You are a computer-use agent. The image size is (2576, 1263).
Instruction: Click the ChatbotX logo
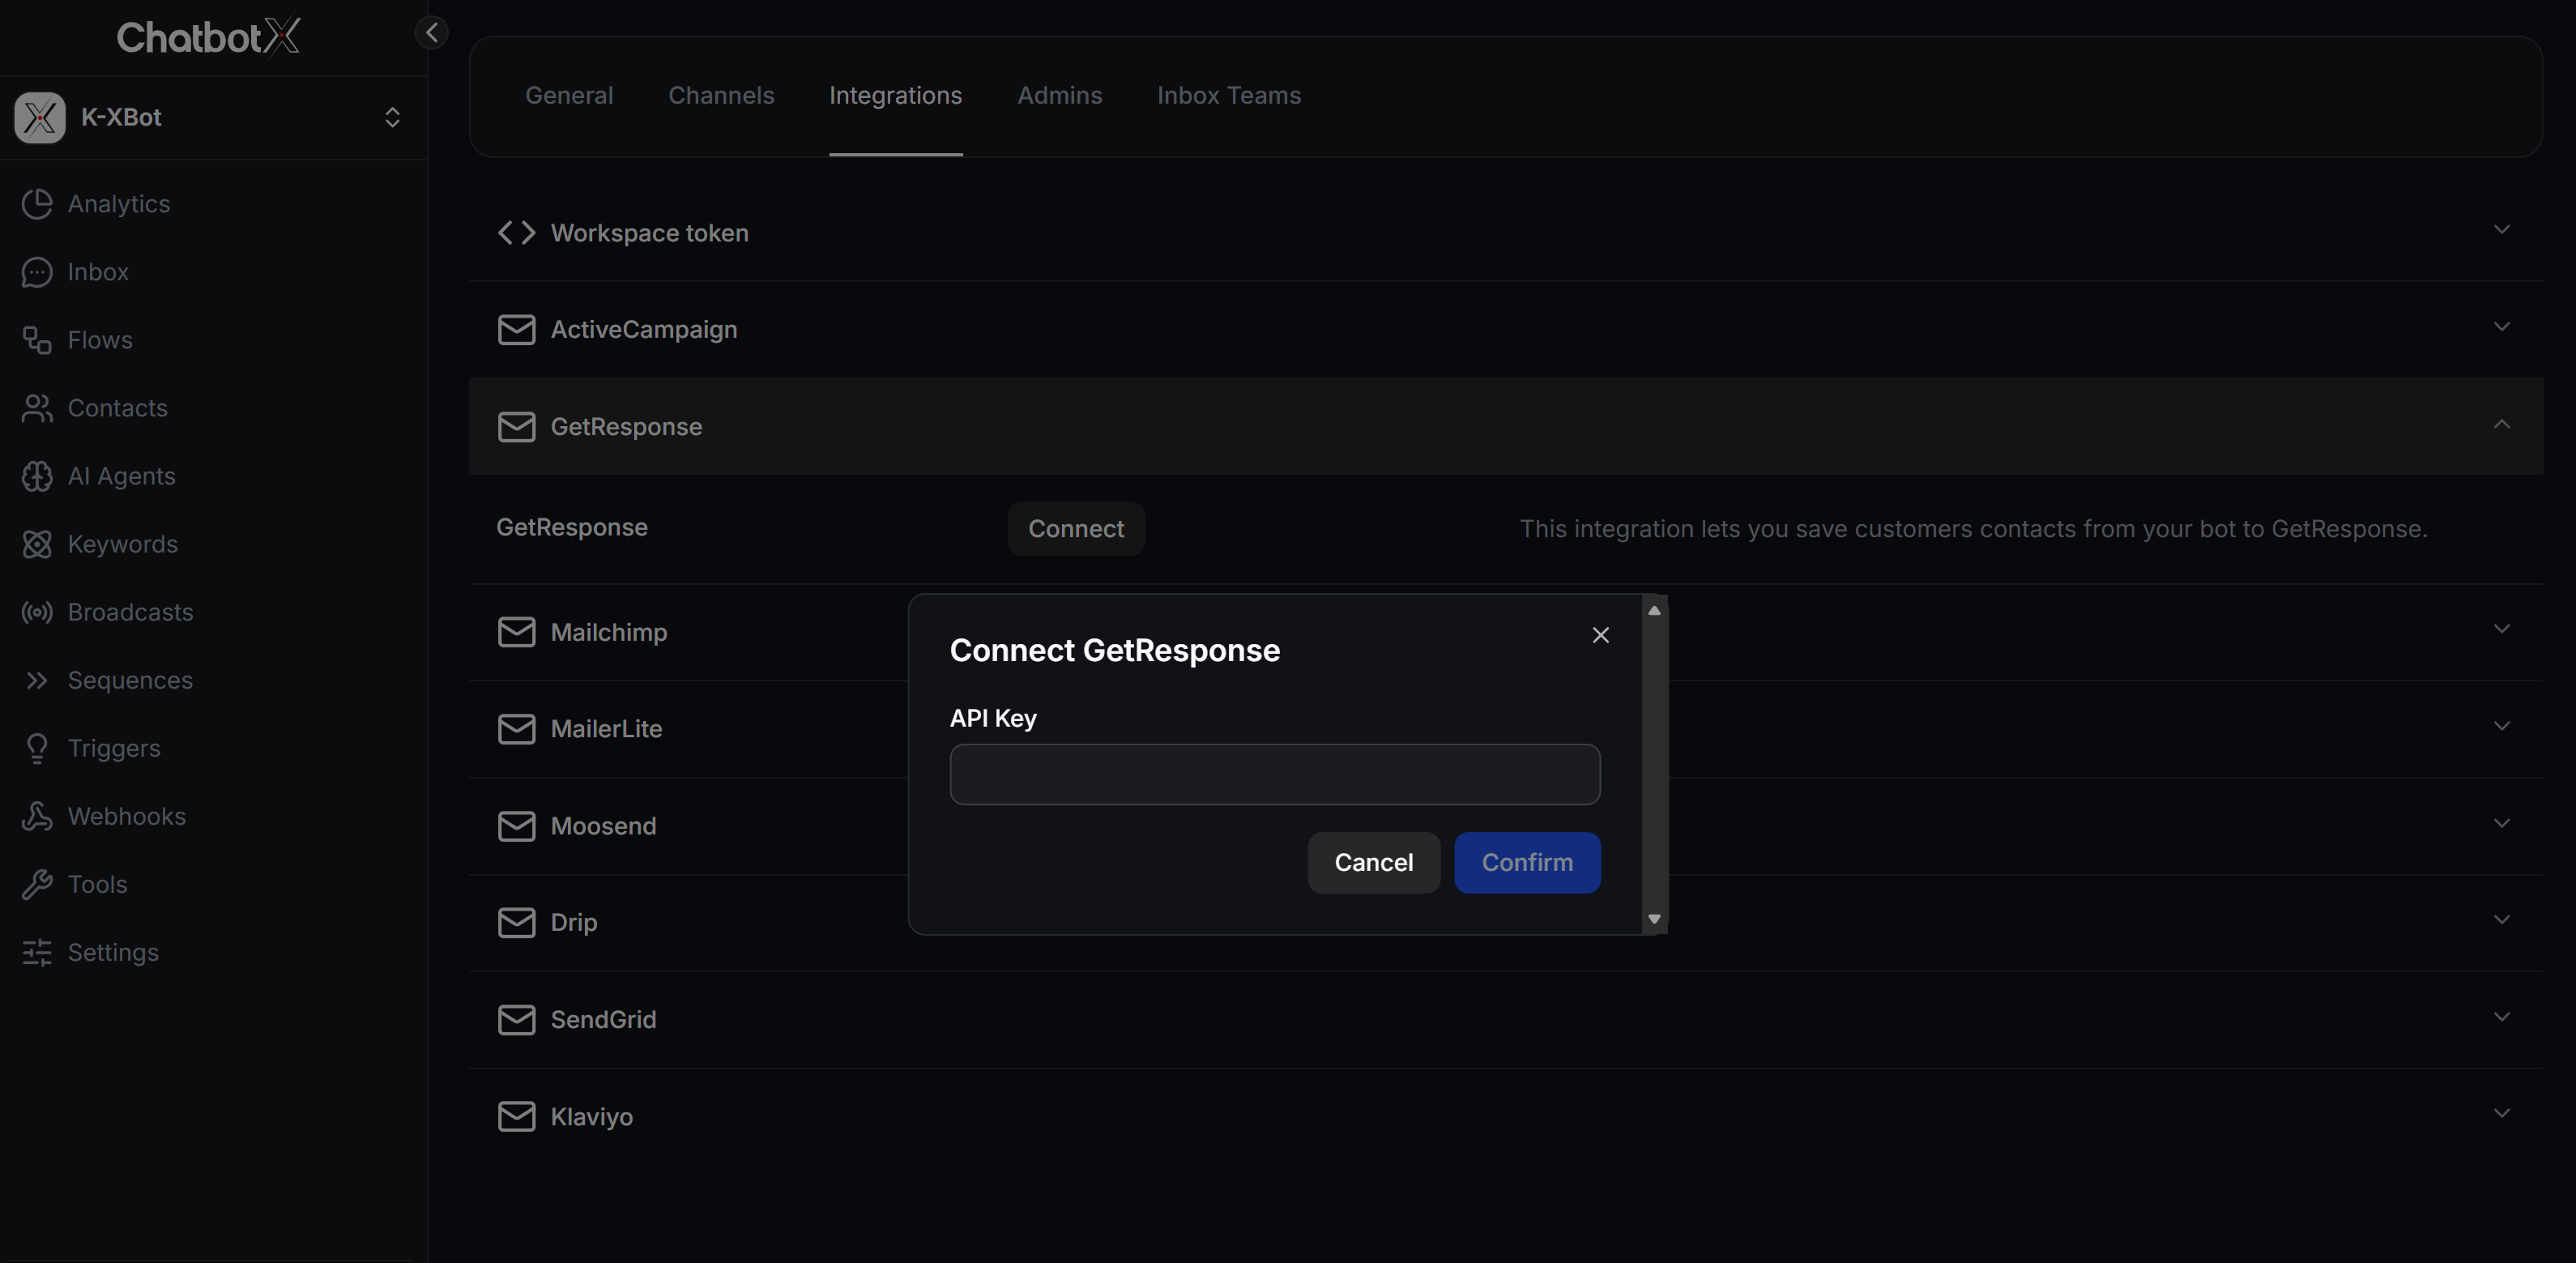coord(208,36)
